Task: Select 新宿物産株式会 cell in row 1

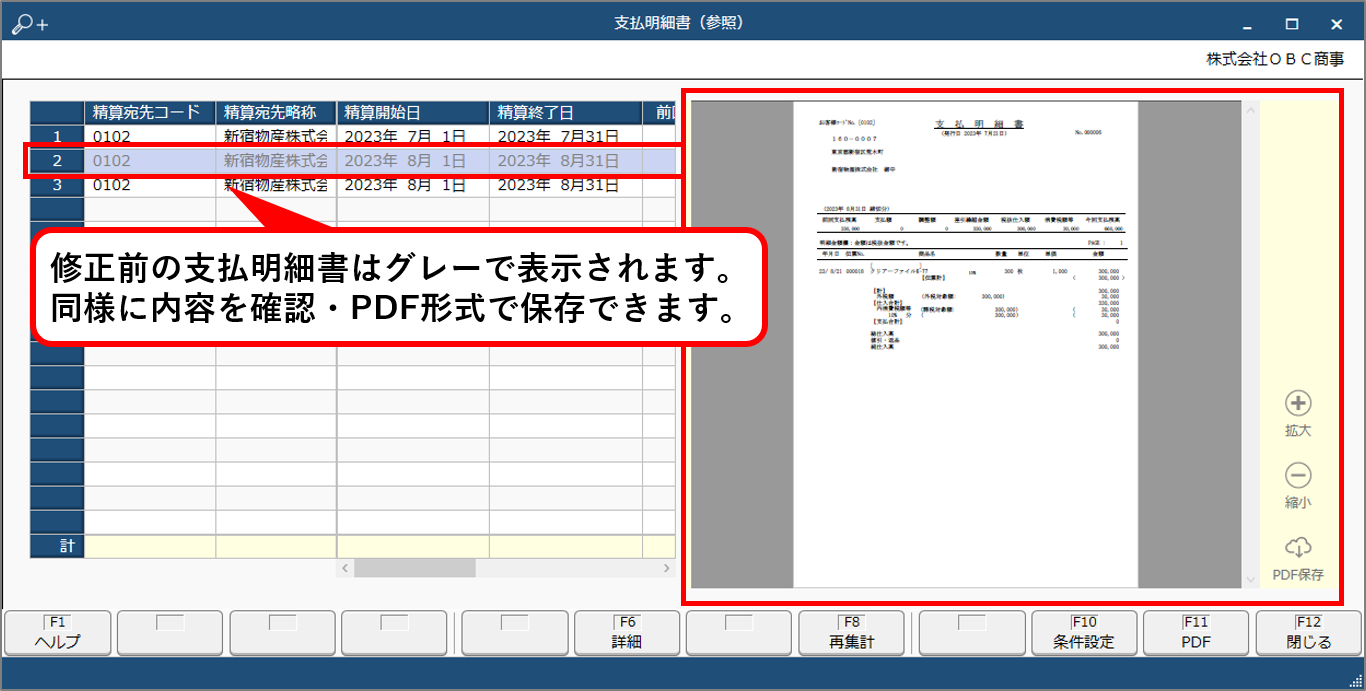Action: (276, 136)
